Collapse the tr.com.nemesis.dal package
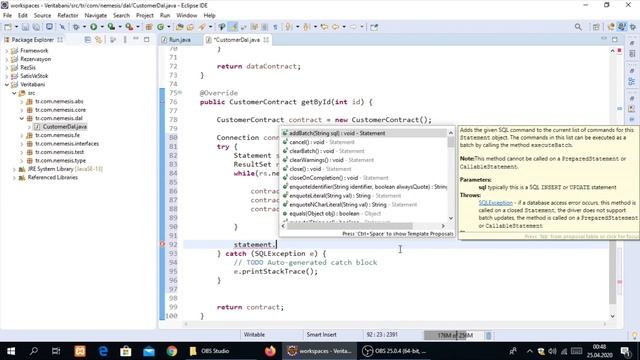Screen dimensions: 640x360 pos(22,118)
